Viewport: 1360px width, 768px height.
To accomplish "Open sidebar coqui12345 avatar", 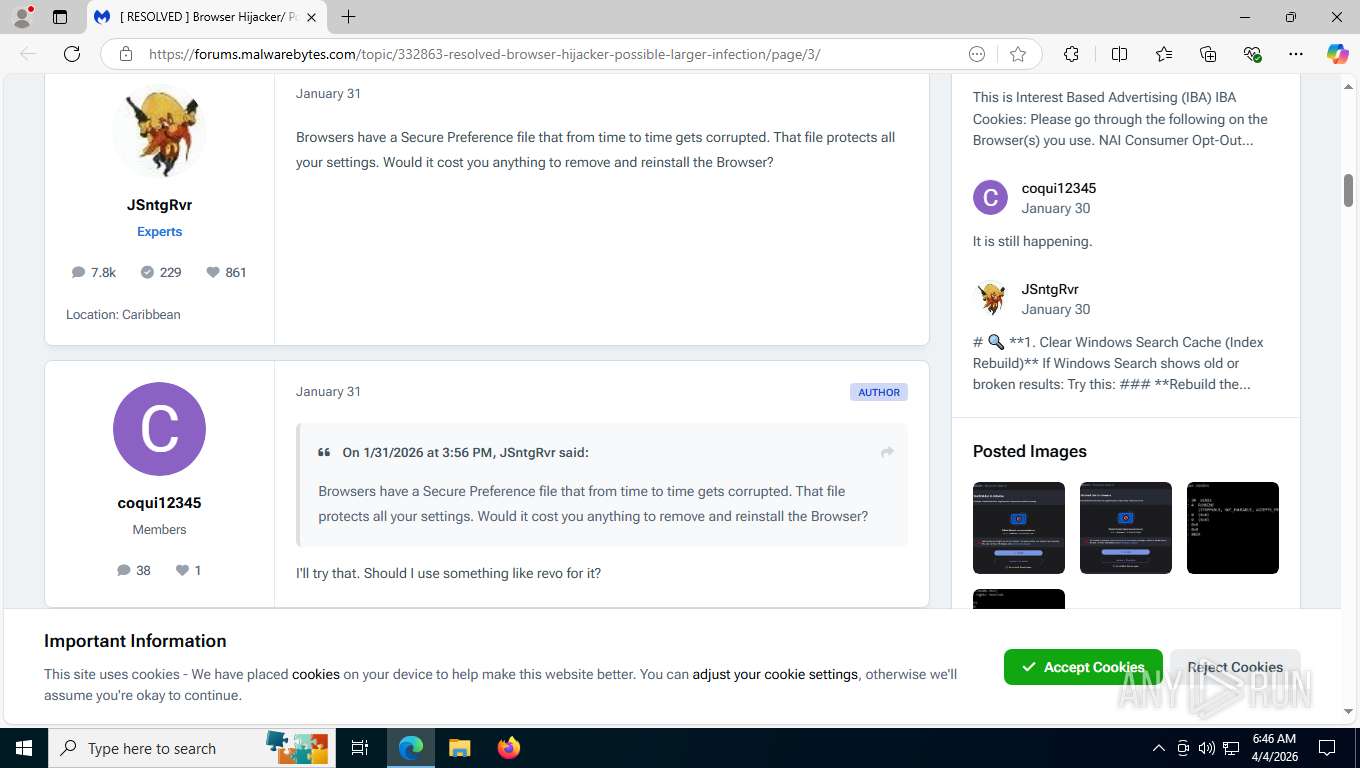I will tap(990, 198).
